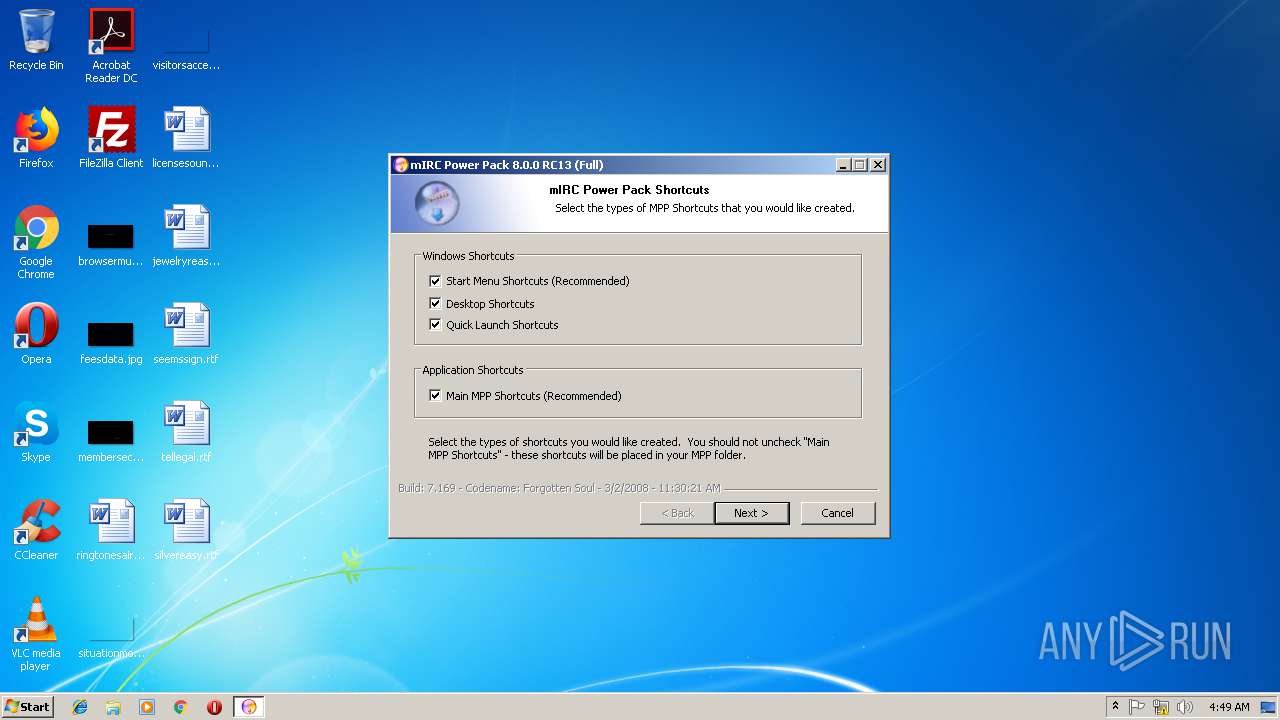Show hidden tray icons arrow
The height and width of the screenshot is (720, 1280).
coord(1115,707)
